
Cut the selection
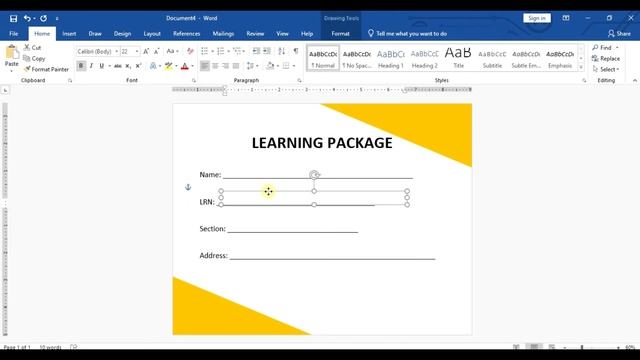32,48
